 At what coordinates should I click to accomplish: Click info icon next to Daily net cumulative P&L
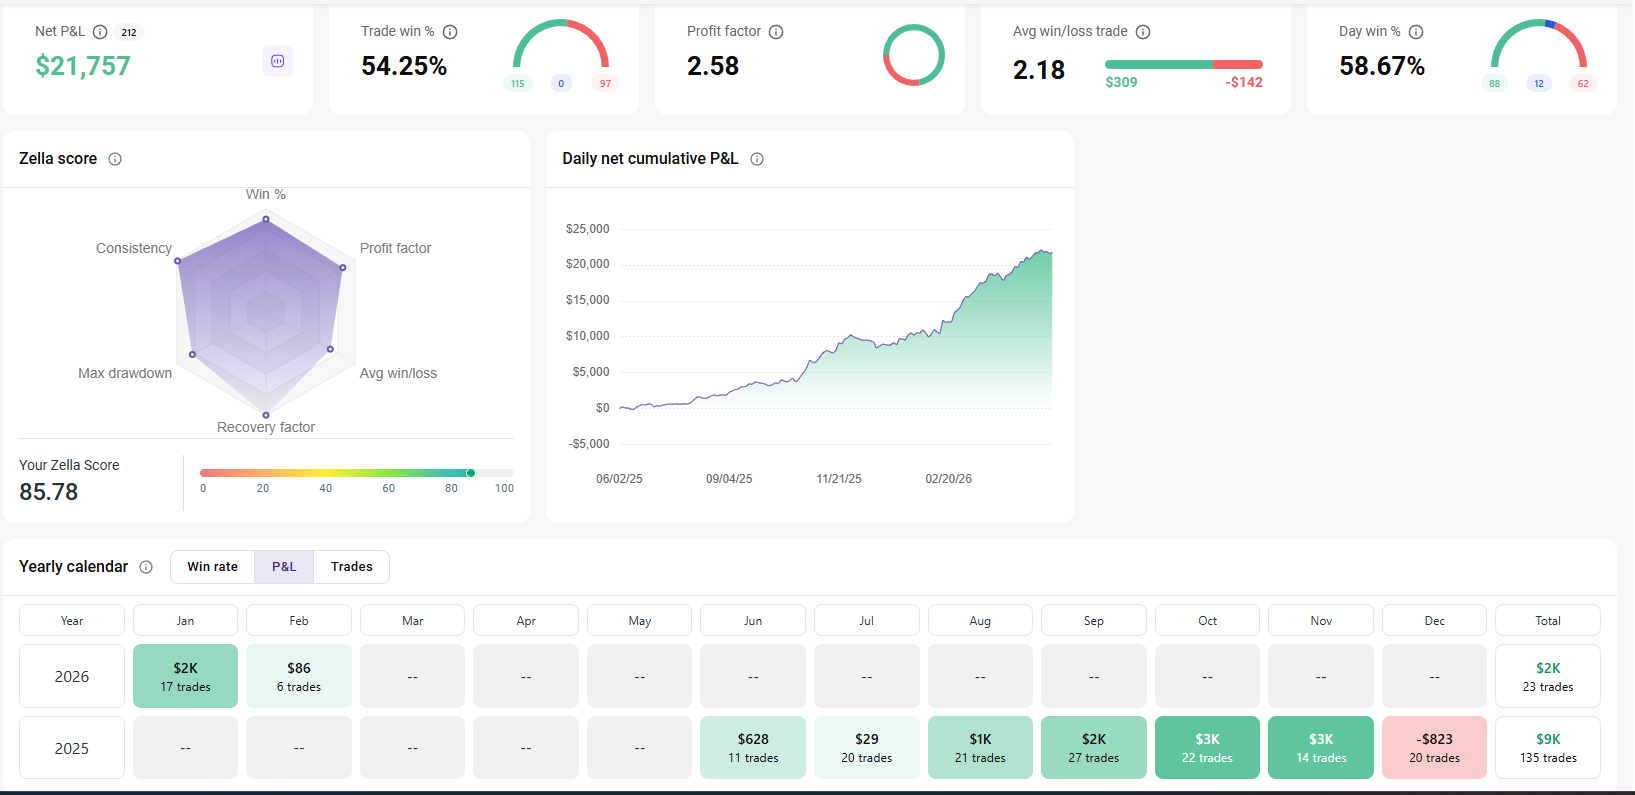(757, 159)
